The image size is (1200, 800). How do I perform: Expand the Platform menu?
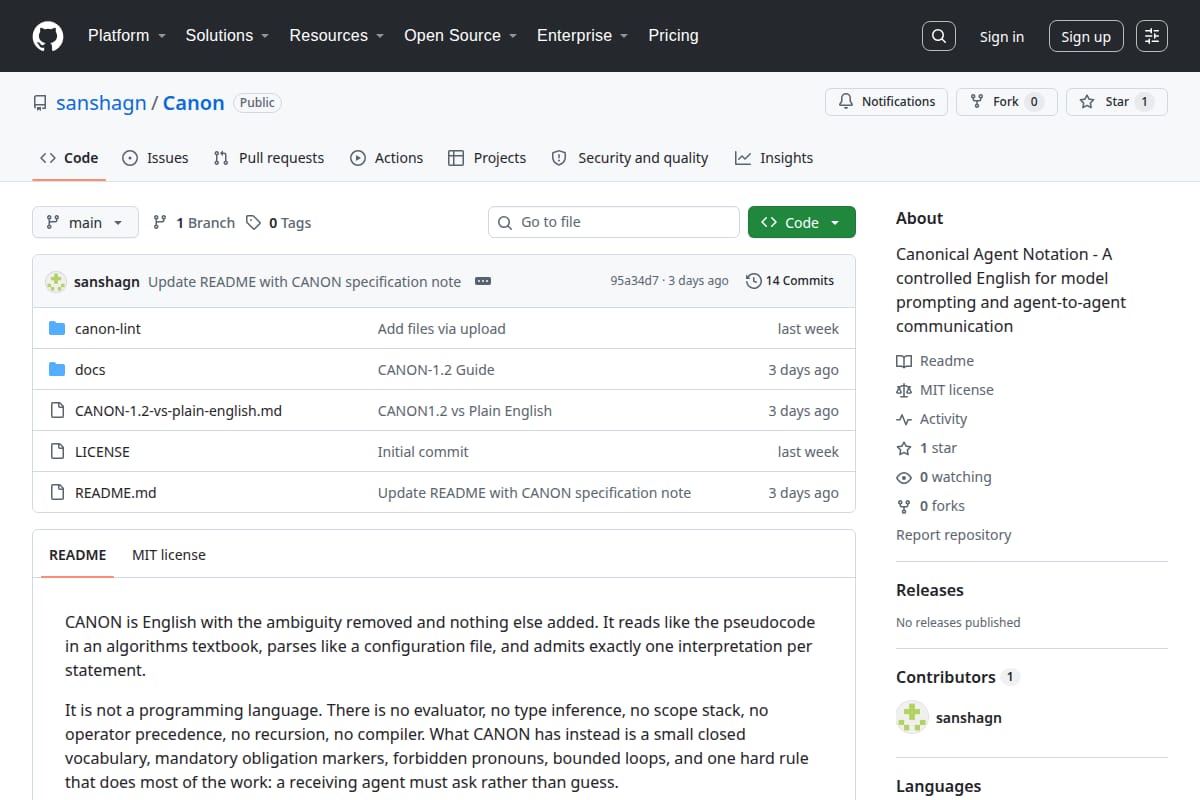(126, 36)
